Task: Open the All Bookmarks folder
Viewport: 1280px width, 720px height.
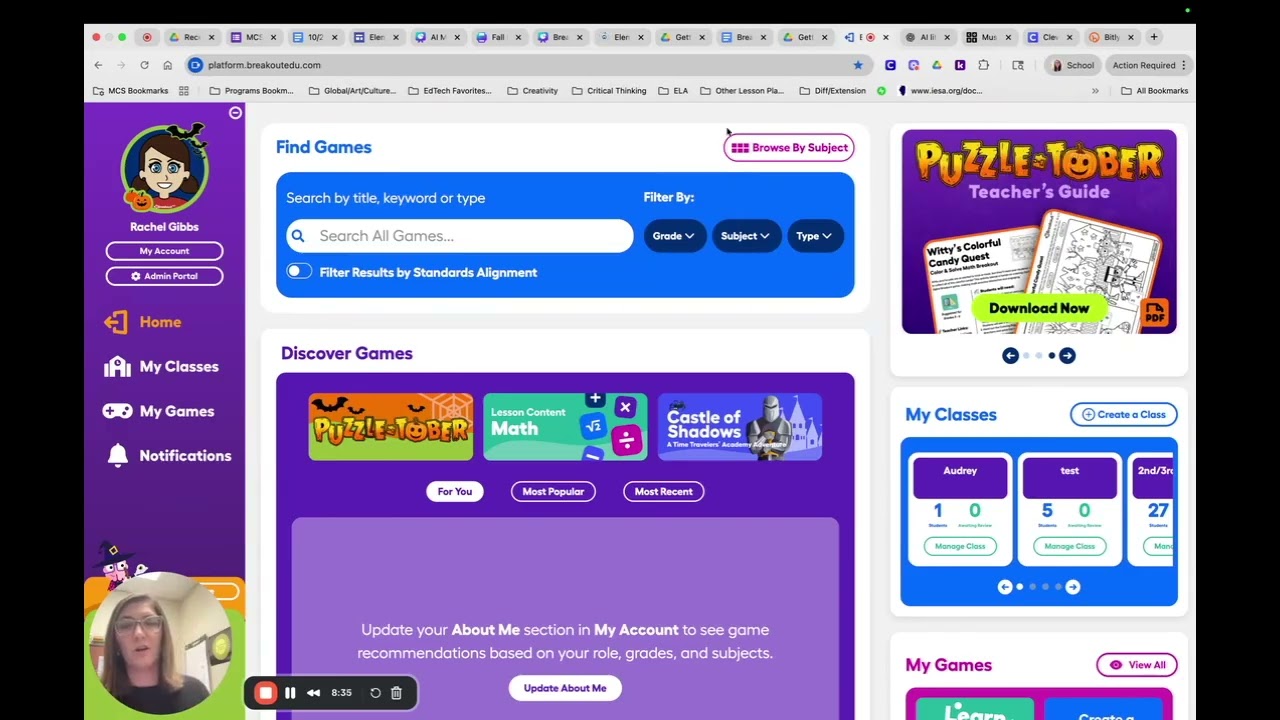Action: coord(1155,91)
